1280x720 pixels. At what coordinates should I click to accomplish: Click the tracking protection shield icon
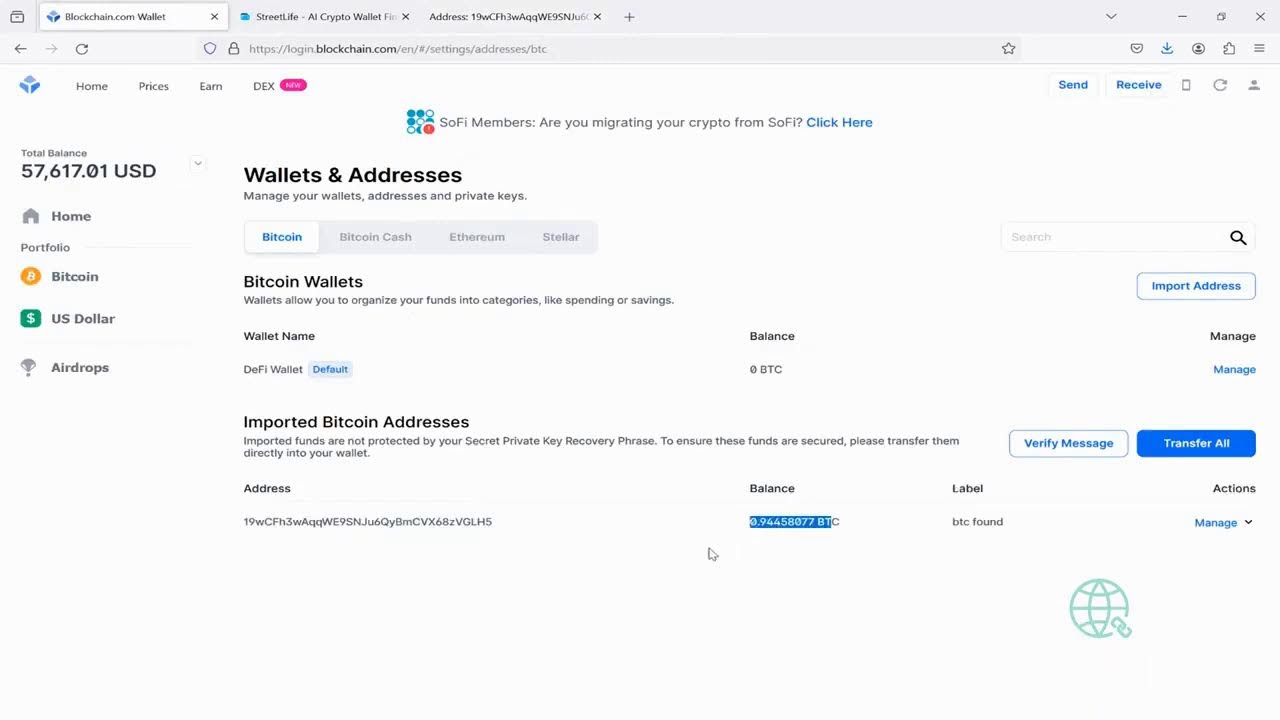pos(210,48)
